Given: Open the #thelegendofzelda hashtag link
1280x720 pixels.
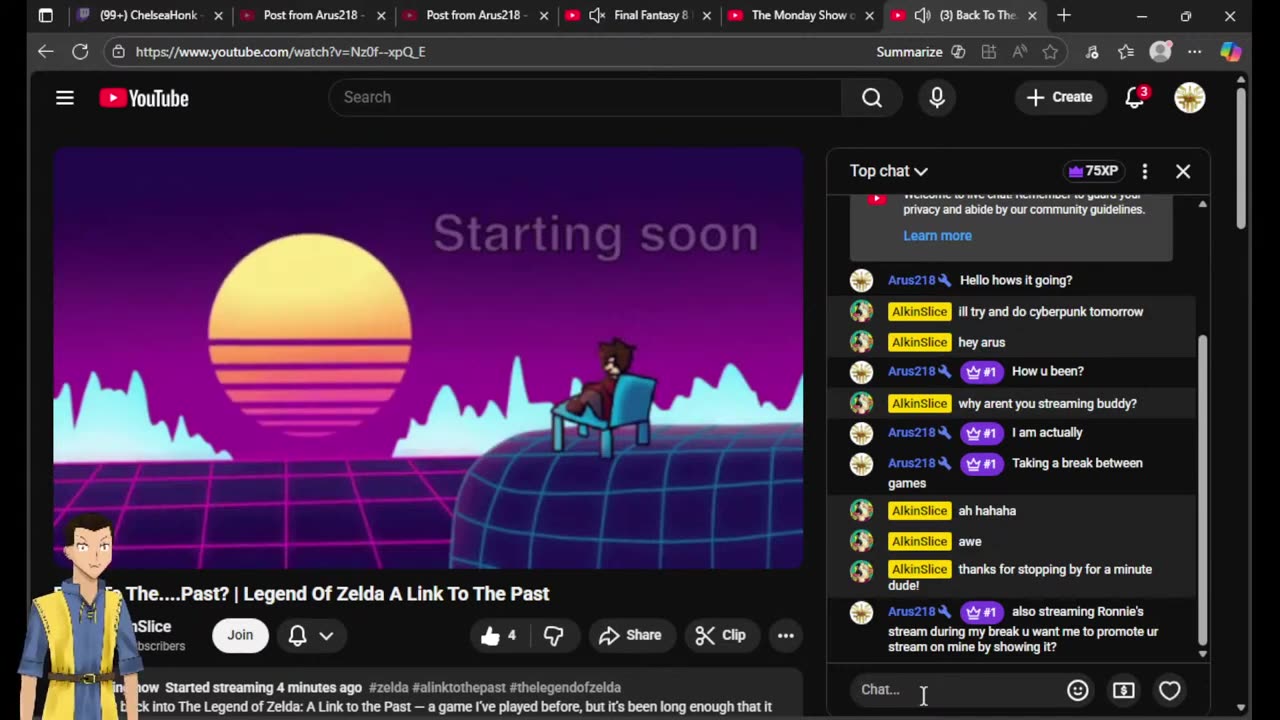Looking at the screenshot, I should click(x=566, y=688).
